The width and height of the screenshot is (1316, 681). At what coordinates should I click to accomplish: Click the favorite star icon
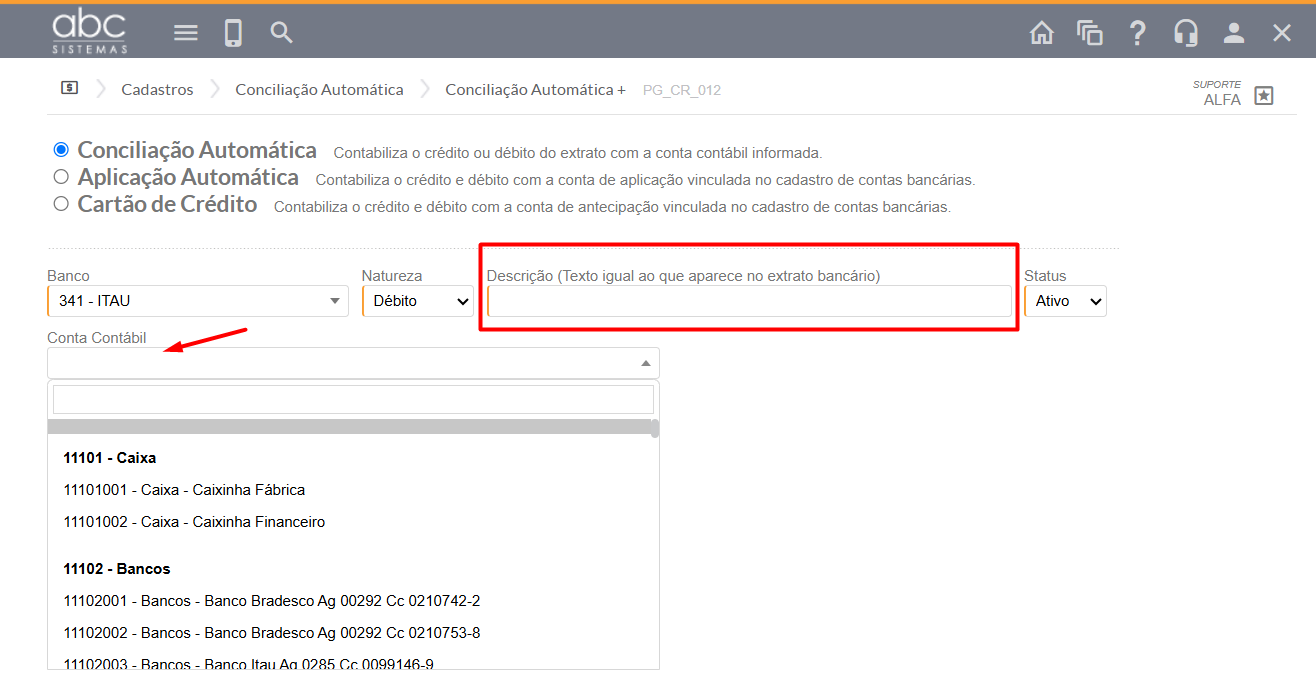(1264, 96)
